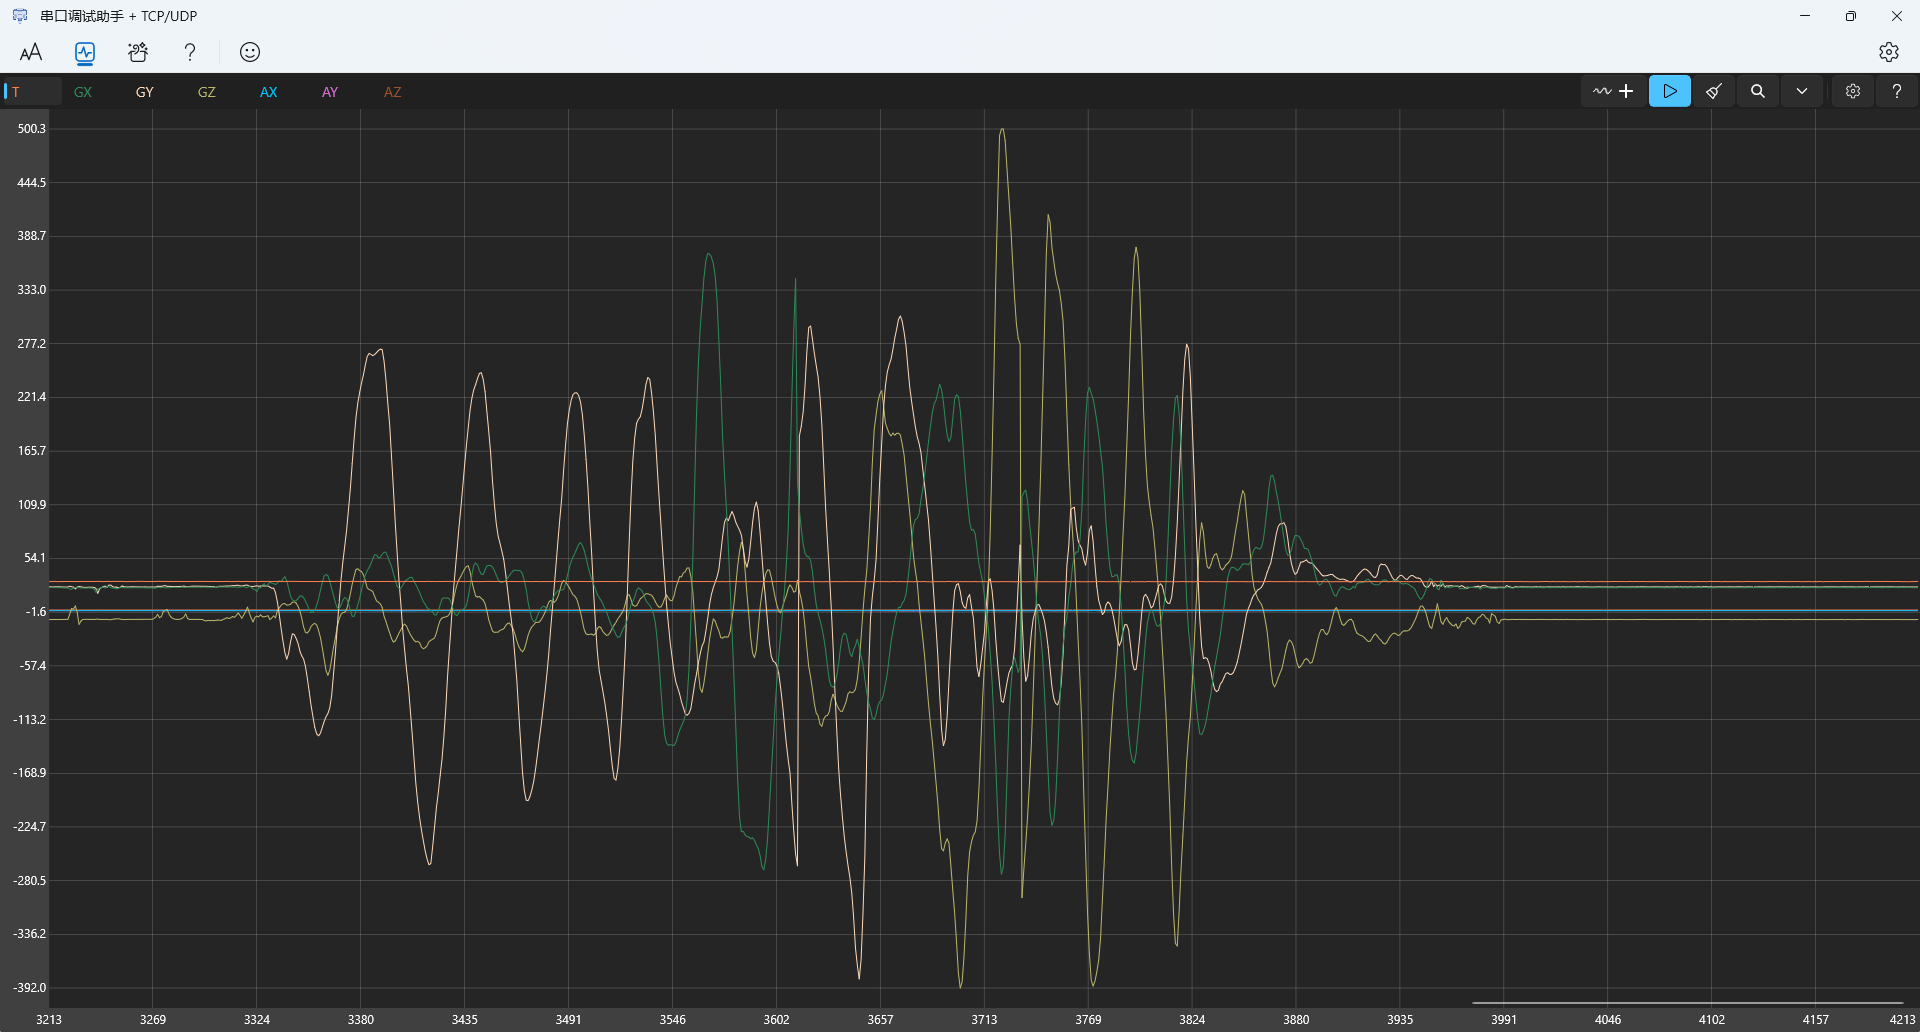Open the application settings gear
Viewport: 1920px width, 1032px height.
[1888, 52]
